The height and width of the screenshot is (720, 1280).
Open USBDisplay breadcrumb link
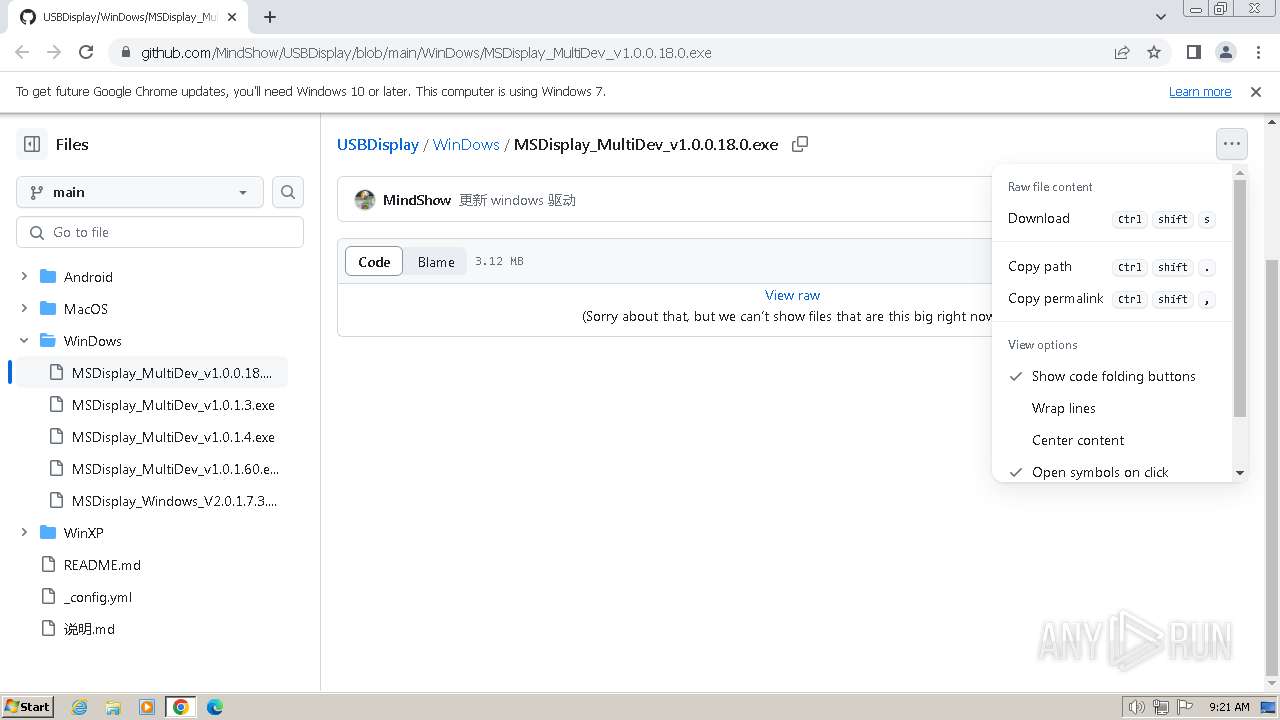[x=378, y=144]
